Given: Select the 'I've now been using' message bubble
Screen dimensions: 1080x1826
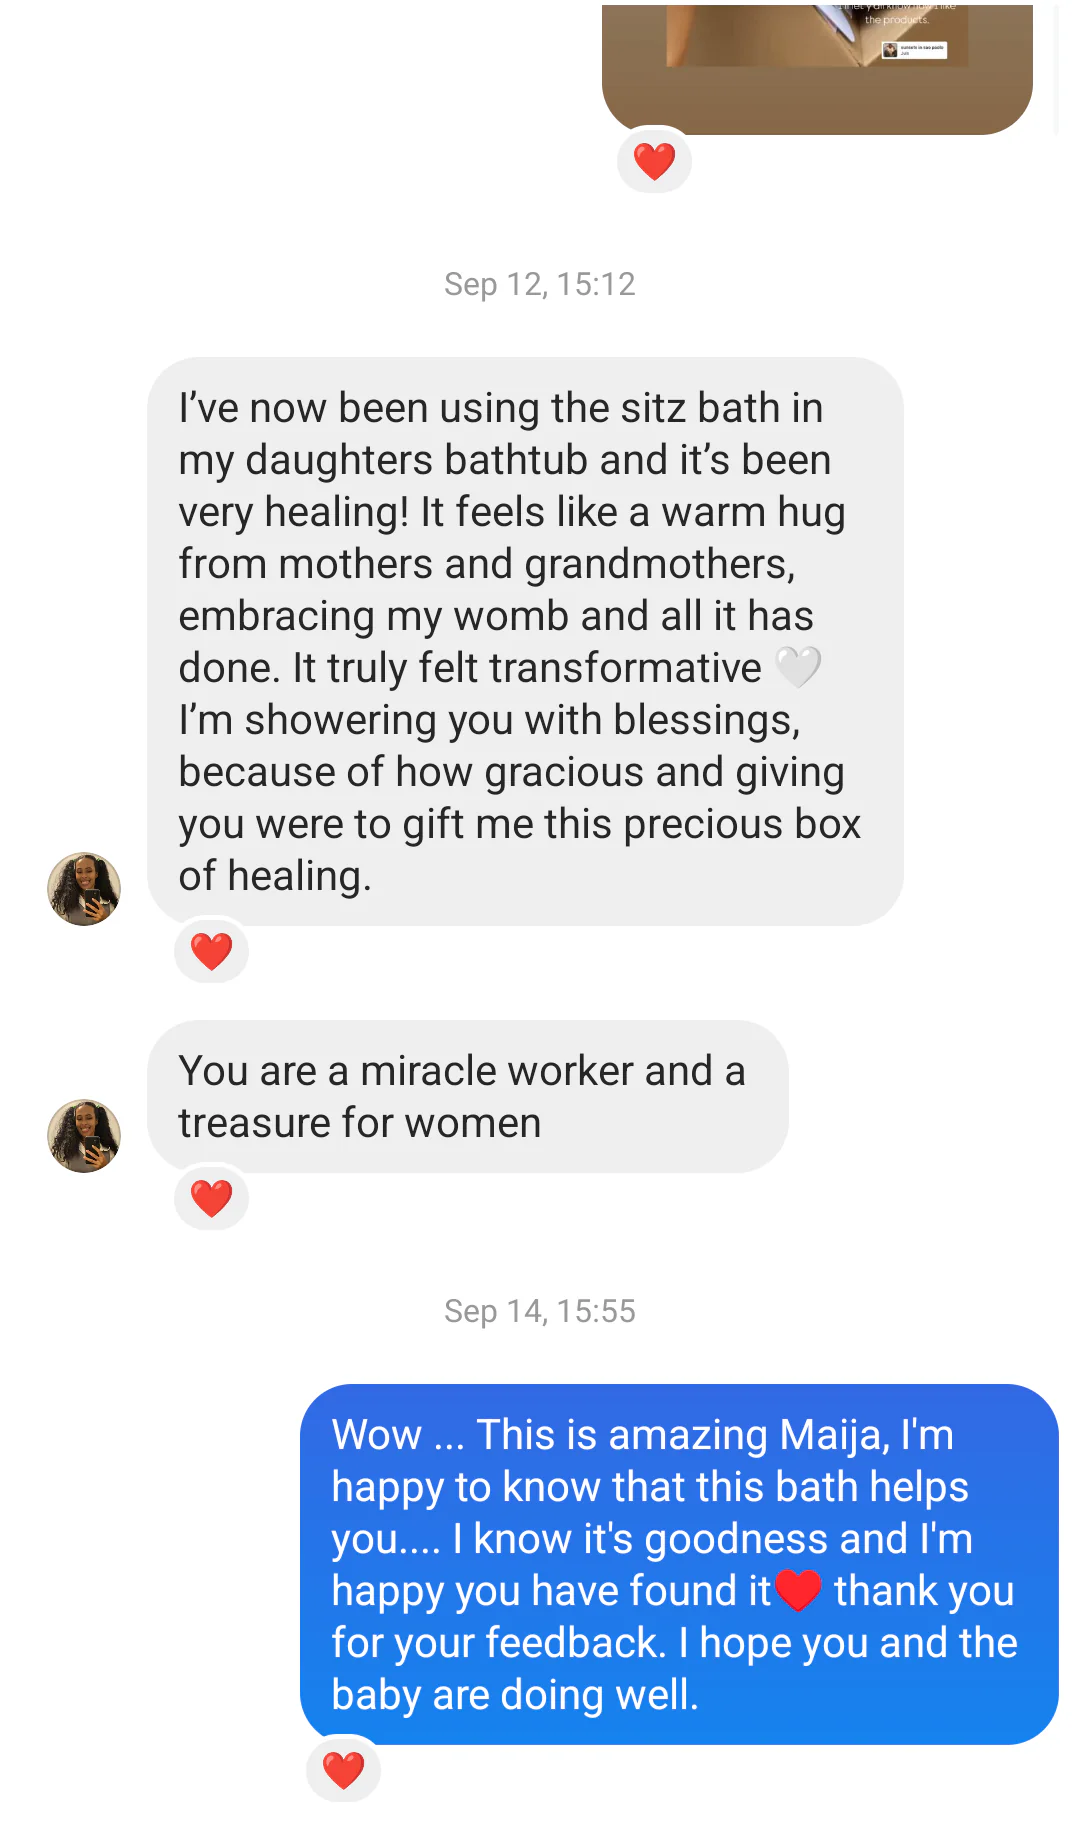Looking at the screenshot, I should pos(525,640).
